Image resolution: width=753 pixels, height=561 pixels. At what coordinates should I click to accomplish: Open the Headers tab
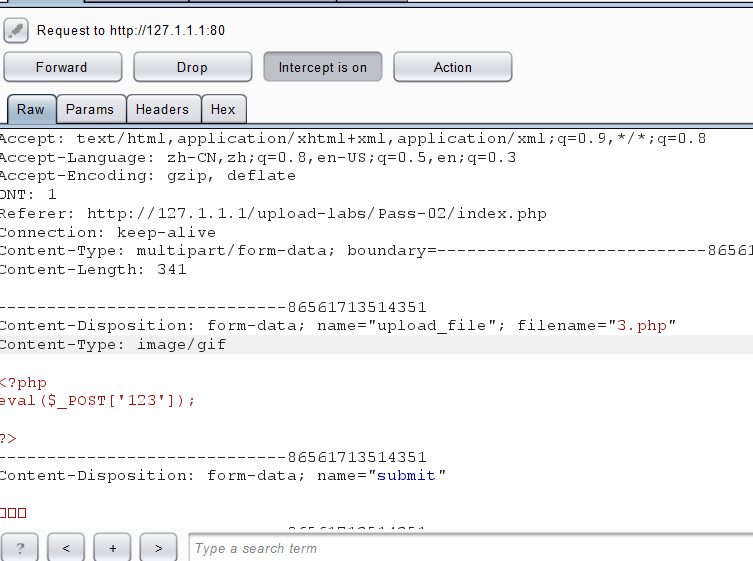click(x=163, y=110)
